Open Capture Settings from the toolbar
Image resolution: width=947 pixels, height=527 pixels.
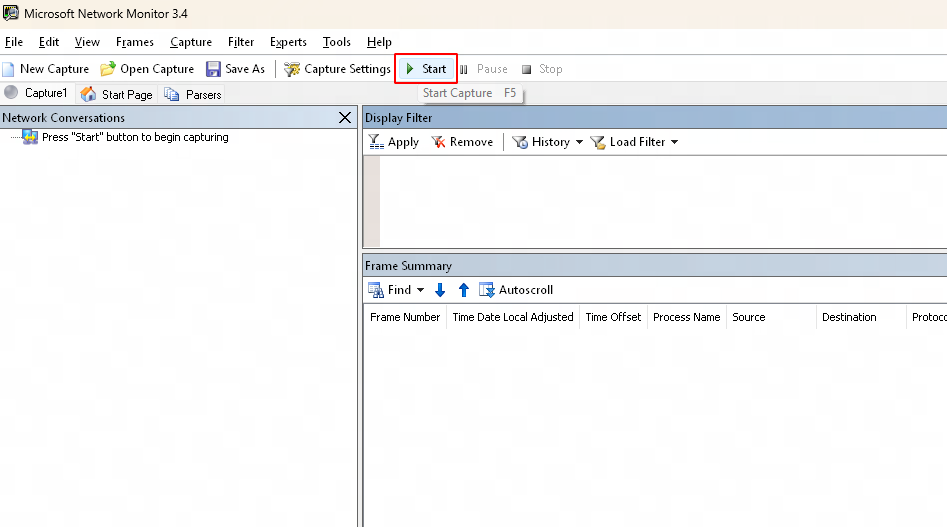(x=337, y=69)
